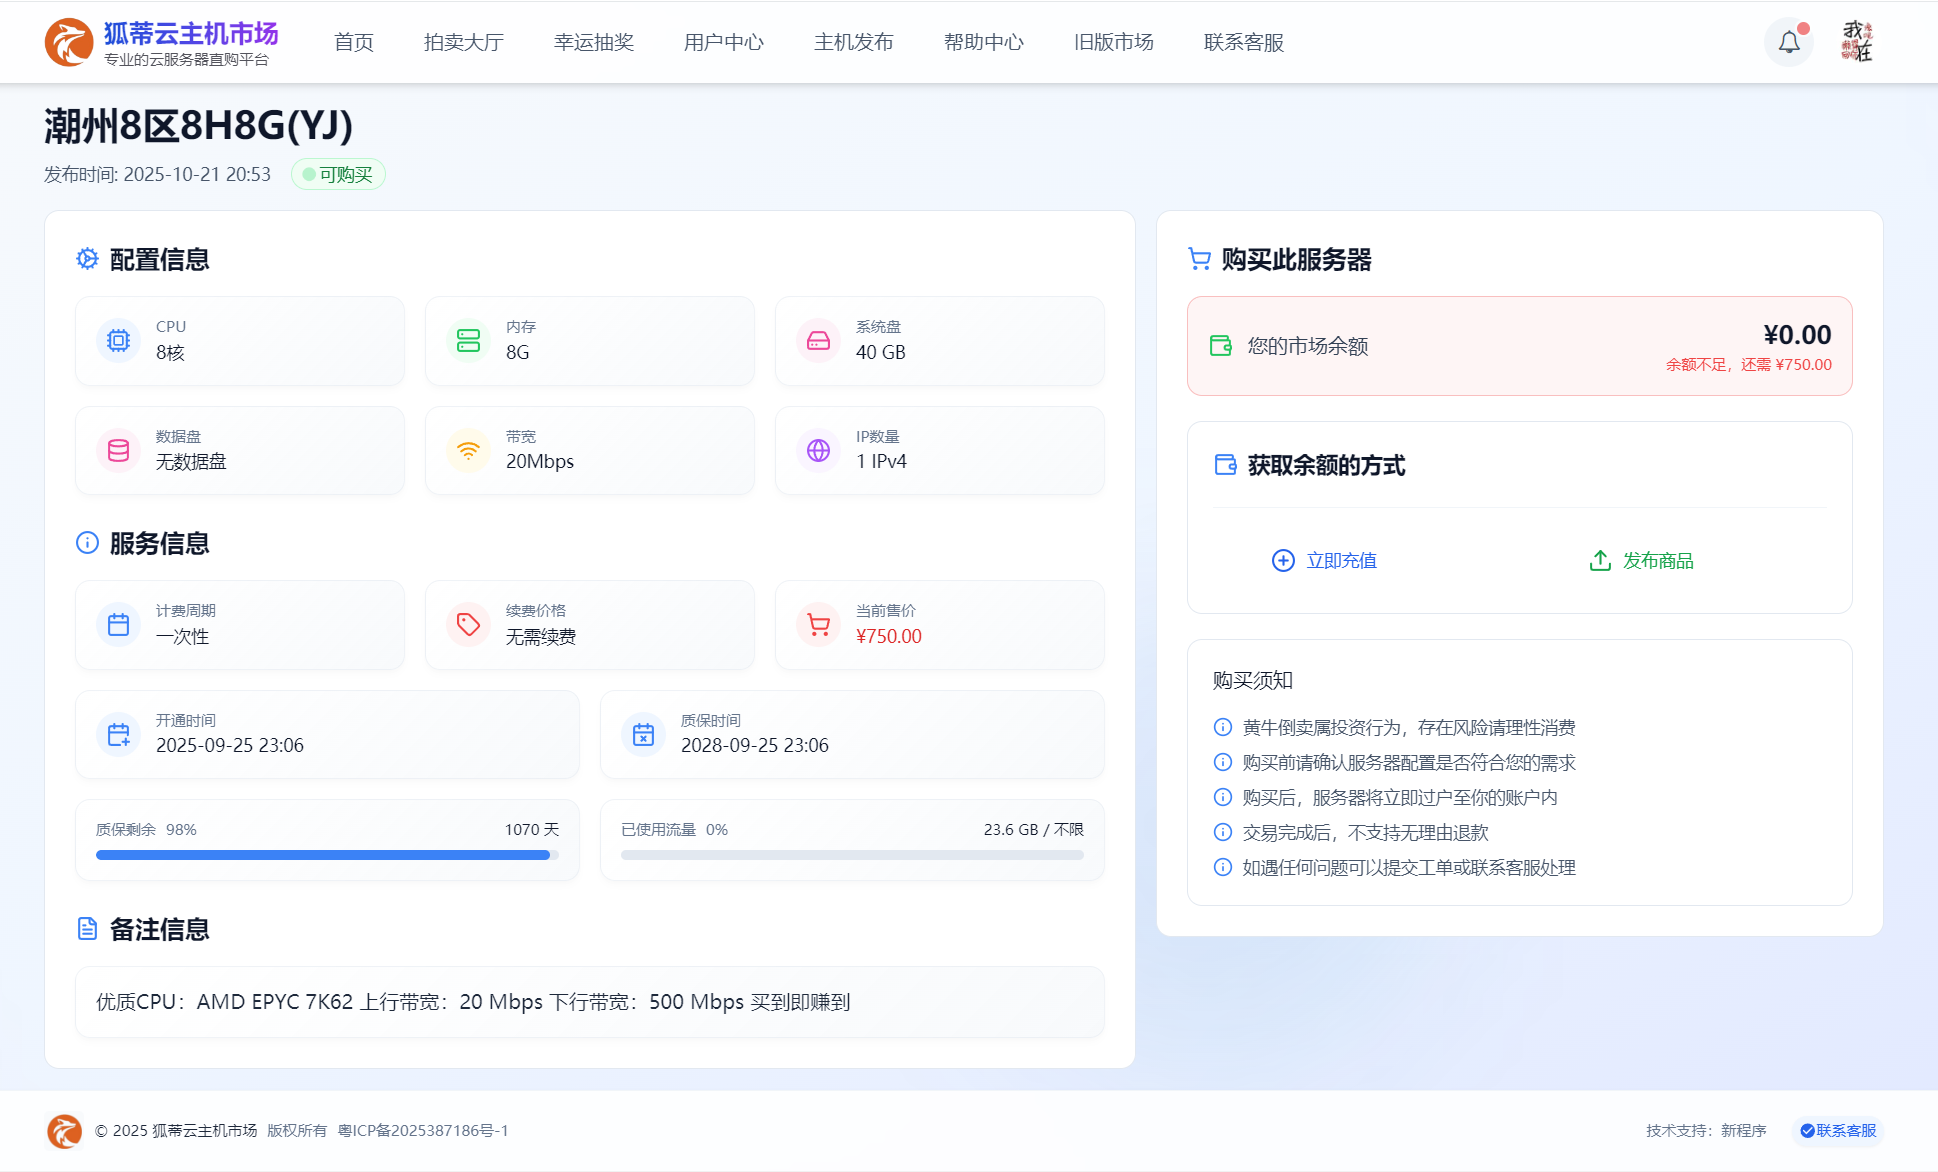Click the 狐蒂云主机市场 fox logo
The height and width of the screenshot is (1172, 1938).
tap(68, 43)
